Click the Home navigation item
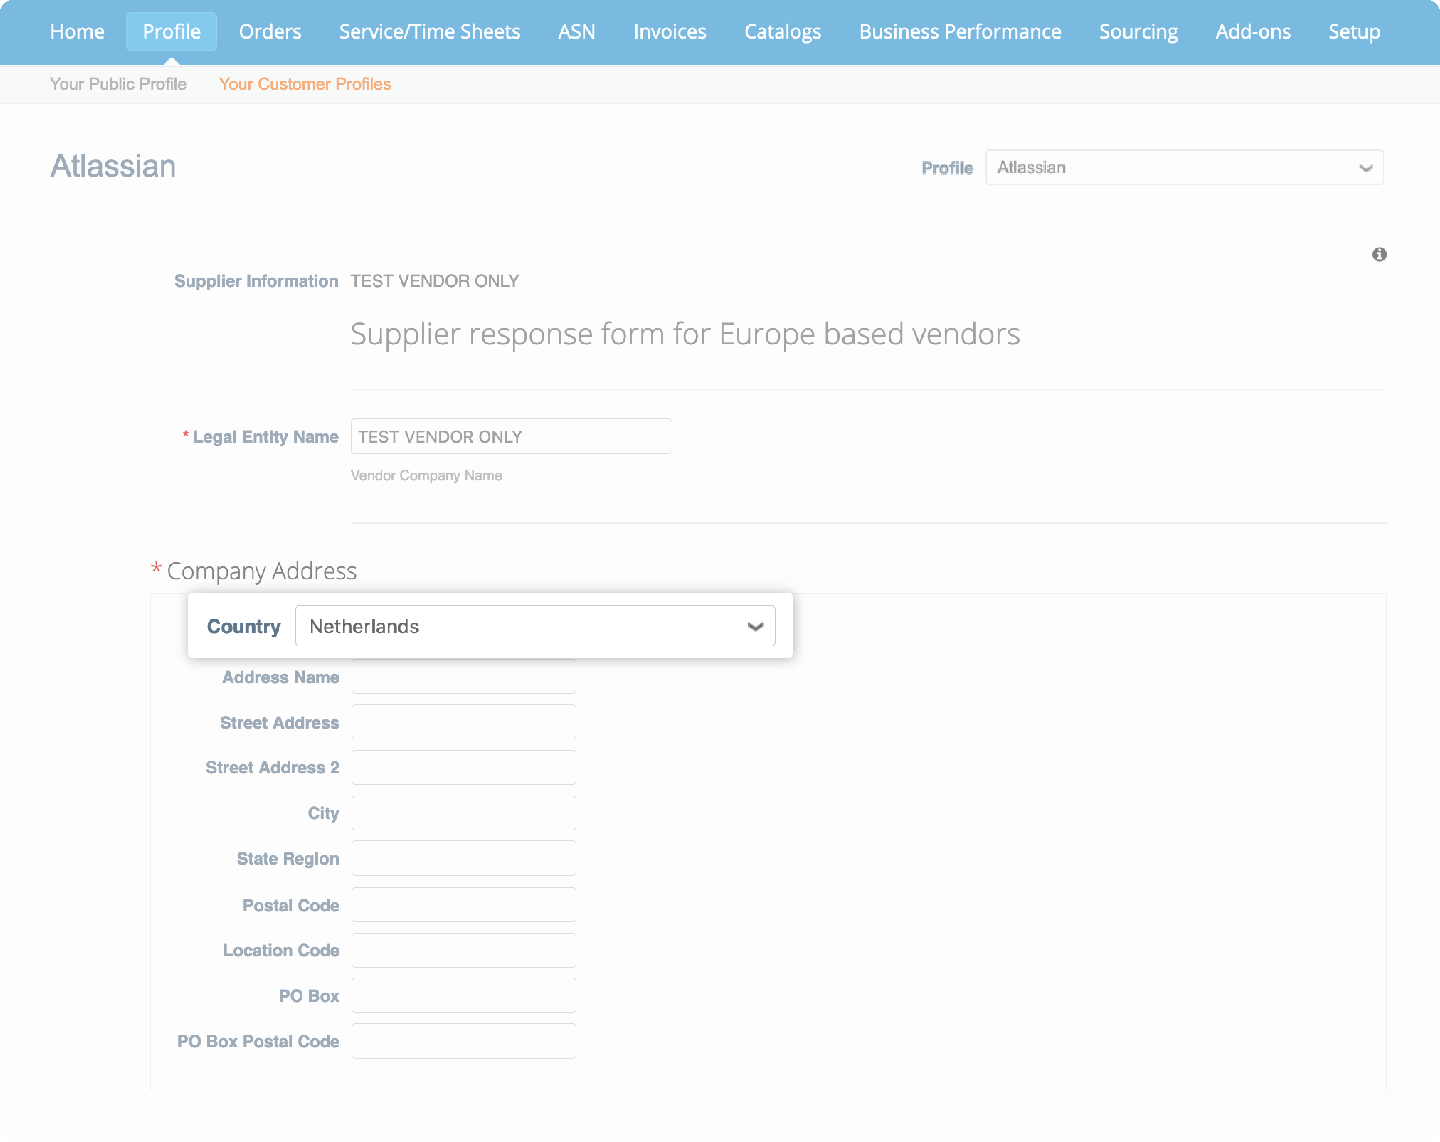 click(x=77, y=31)
